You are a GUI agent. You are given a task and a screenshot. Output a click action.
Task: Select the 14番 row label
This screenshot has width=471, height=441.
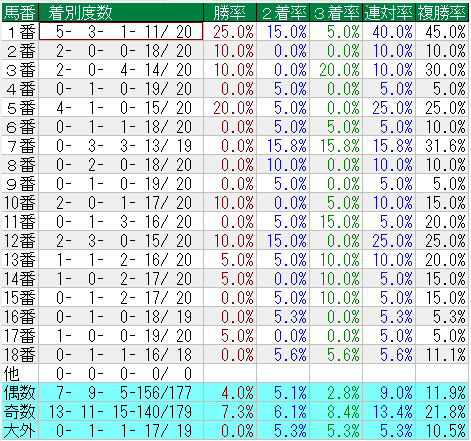coord(20,279)
